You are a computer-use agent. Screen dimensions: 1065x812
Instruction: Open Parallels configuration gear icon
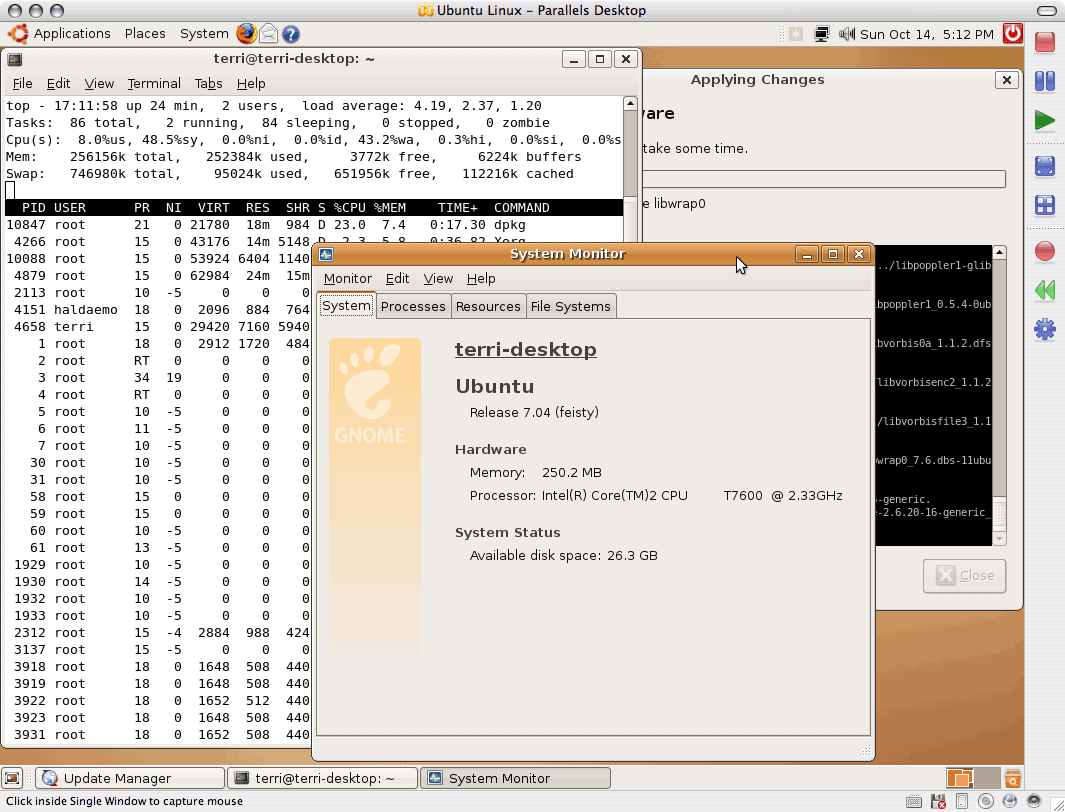[x=1044, y=328]
